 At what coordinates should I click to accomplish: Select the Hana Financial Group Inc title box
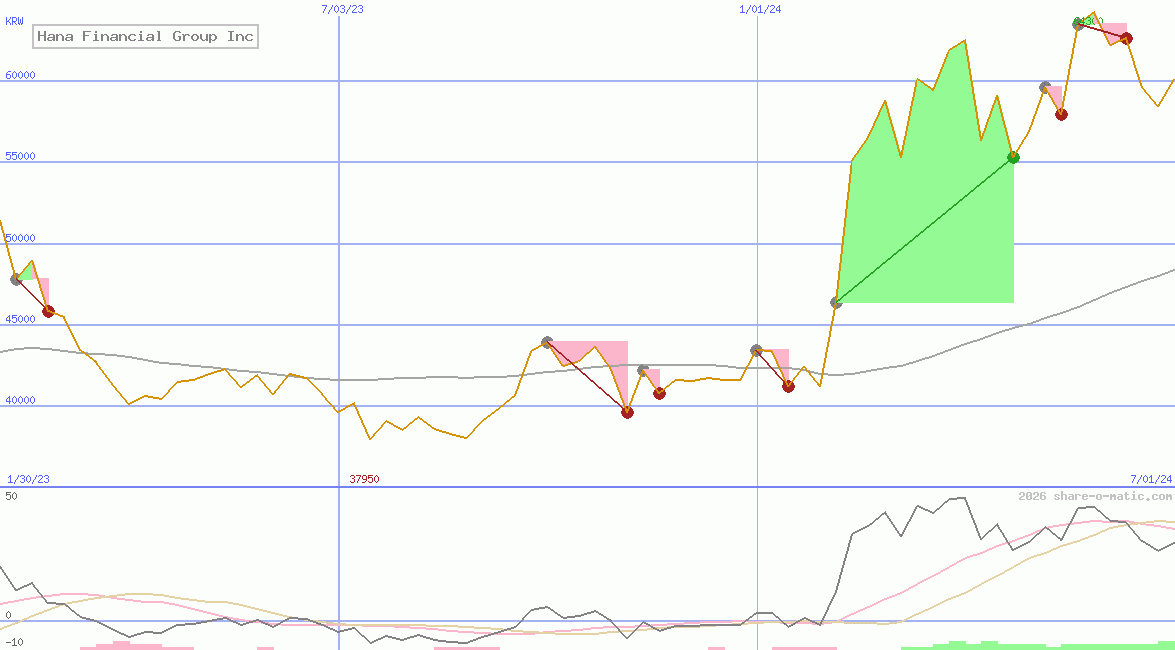(x=145, y=36)
